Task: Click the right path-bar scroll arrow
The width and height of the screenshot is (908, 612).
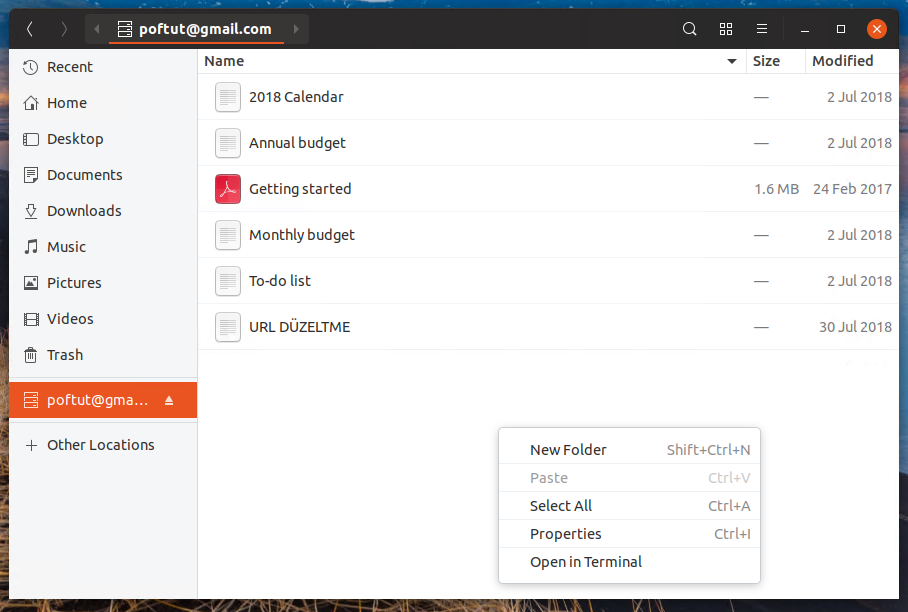Action: coord(296,29)
